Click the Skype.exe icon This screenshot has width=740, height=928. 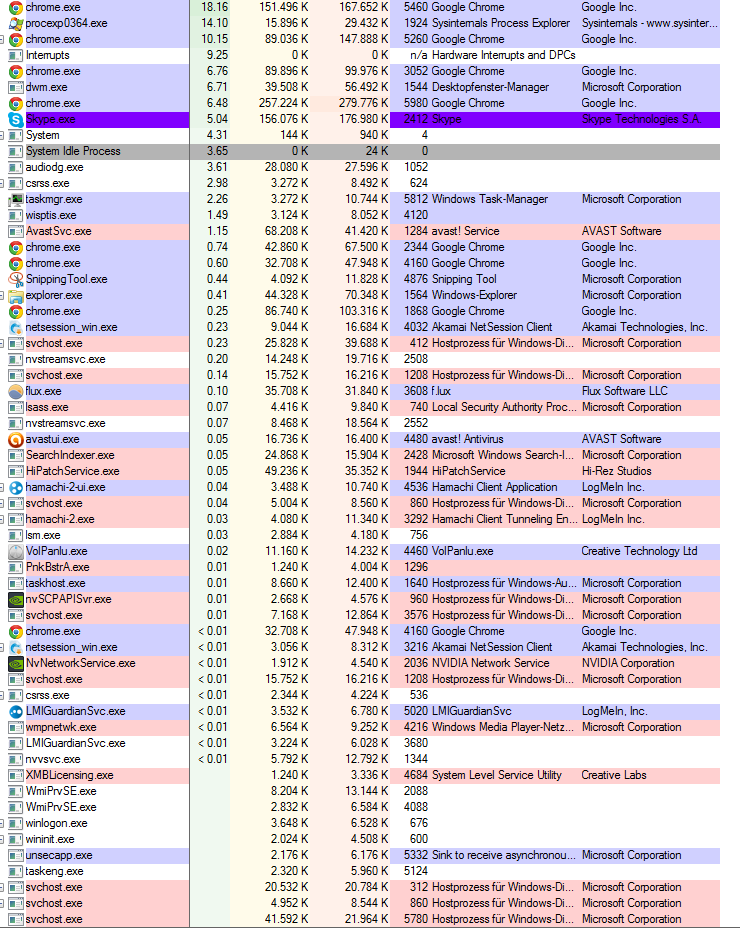click(16, 119)
